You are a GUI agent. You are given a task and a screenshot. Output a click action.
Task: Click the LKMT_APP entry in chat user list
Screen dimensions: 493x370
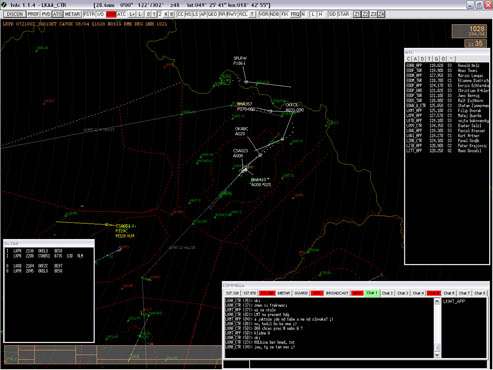click(454, 301)
